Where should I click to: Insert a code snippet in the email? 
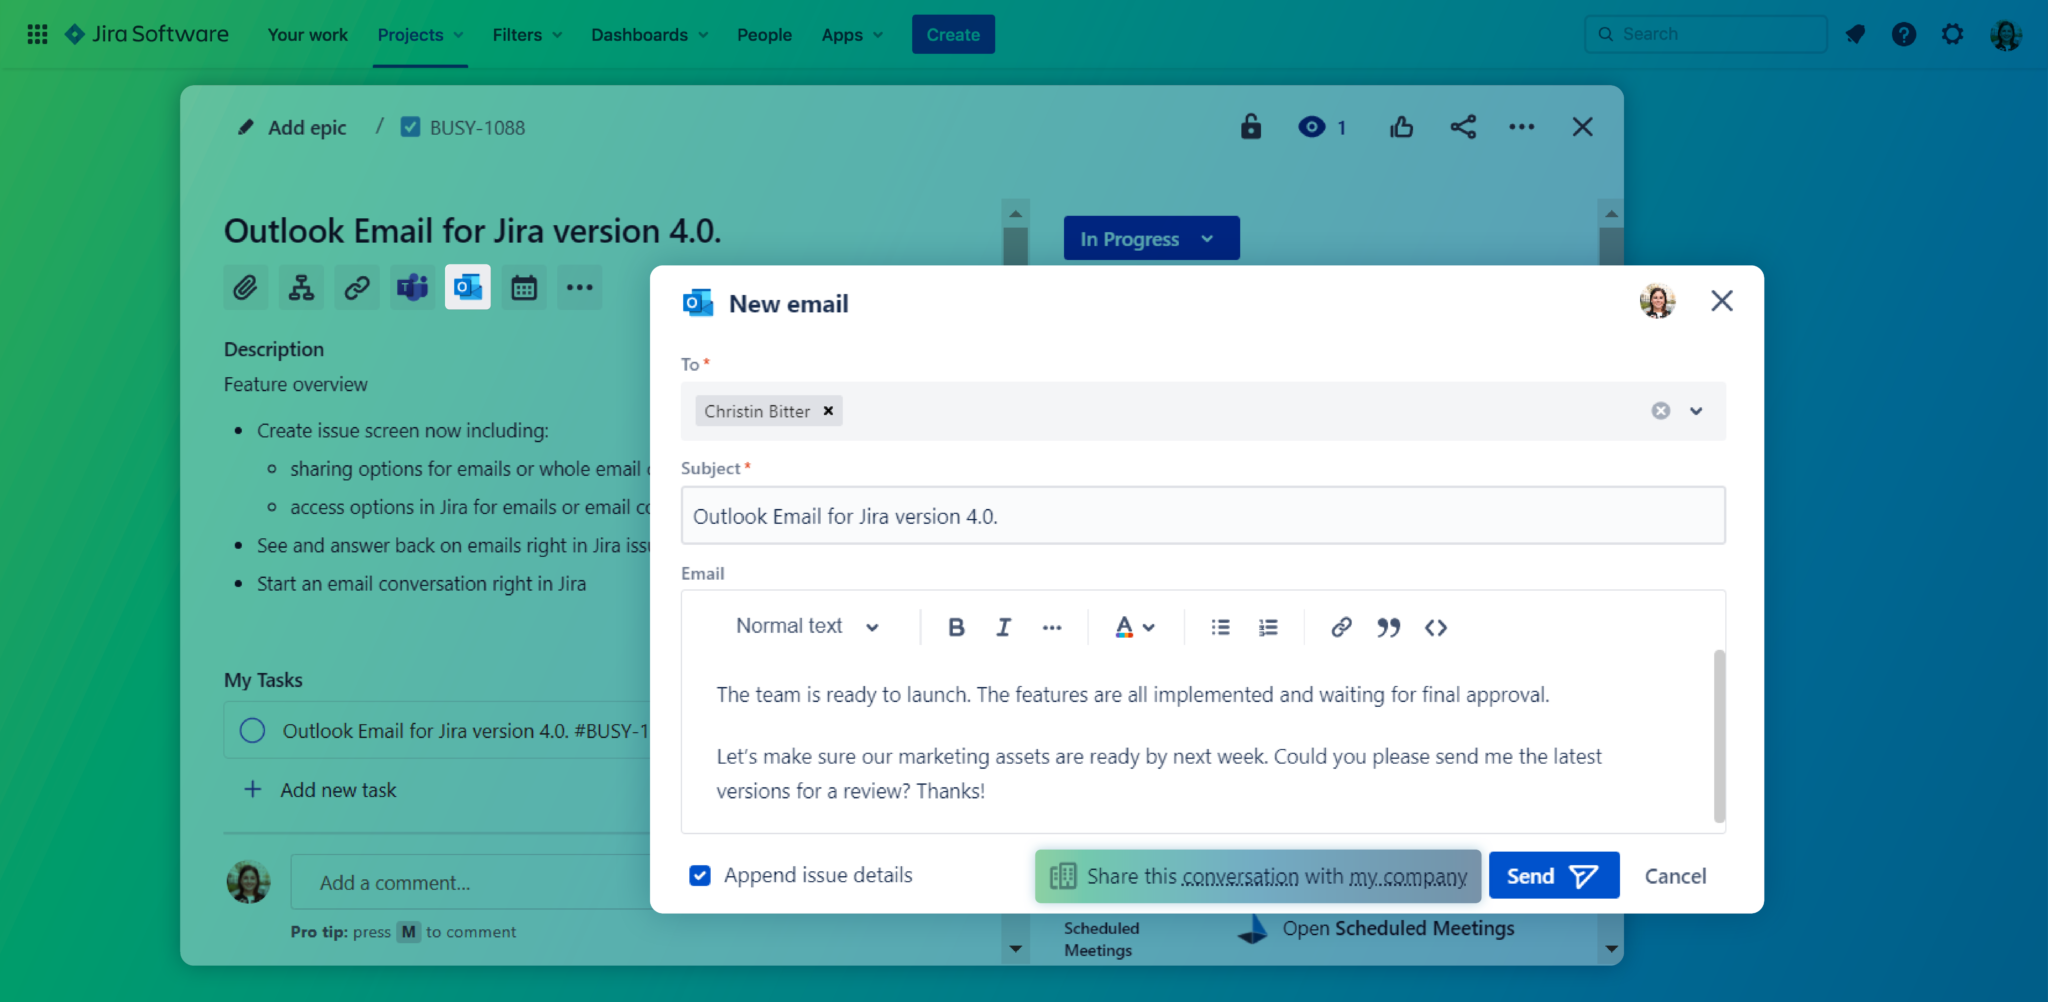tap(1436, 628)
